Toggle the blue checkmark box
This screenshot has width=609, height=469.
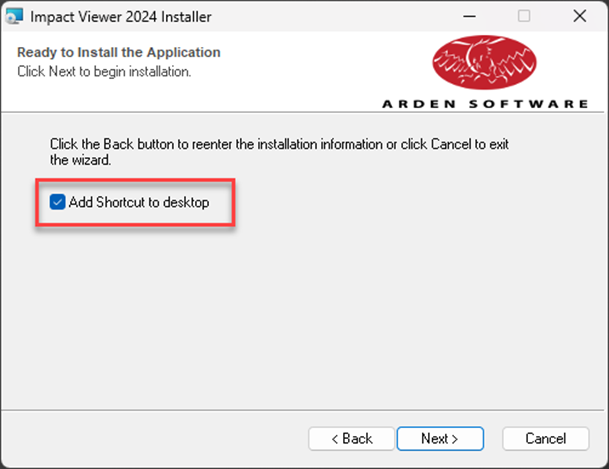57,202
